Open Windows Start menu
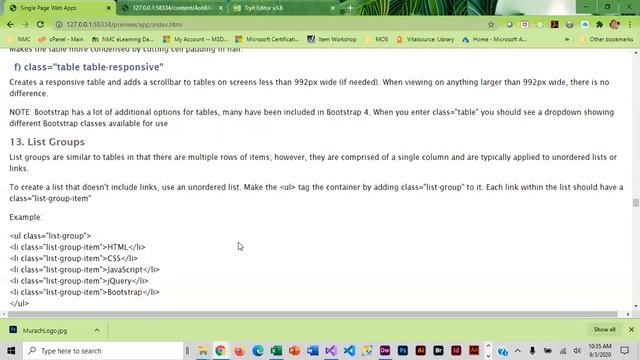Screen dimensions: 640x360 tap(11, 351)
